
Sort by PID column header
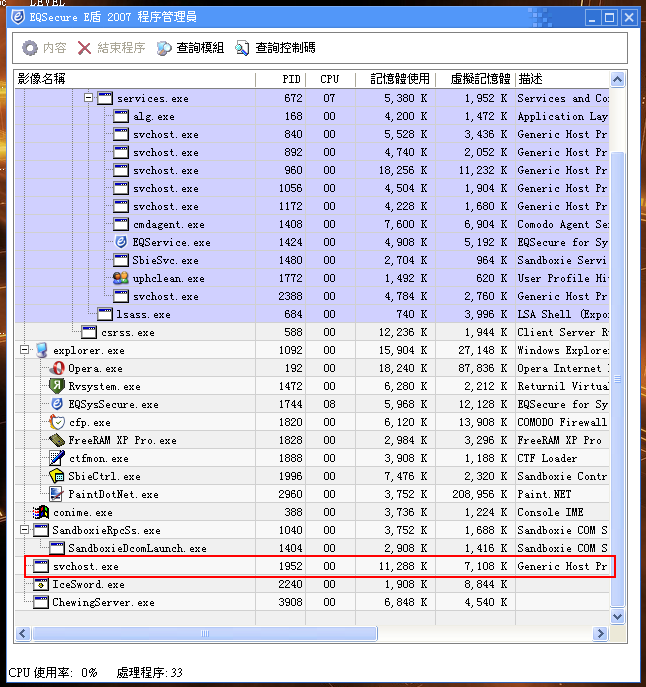tap(280, 79)
